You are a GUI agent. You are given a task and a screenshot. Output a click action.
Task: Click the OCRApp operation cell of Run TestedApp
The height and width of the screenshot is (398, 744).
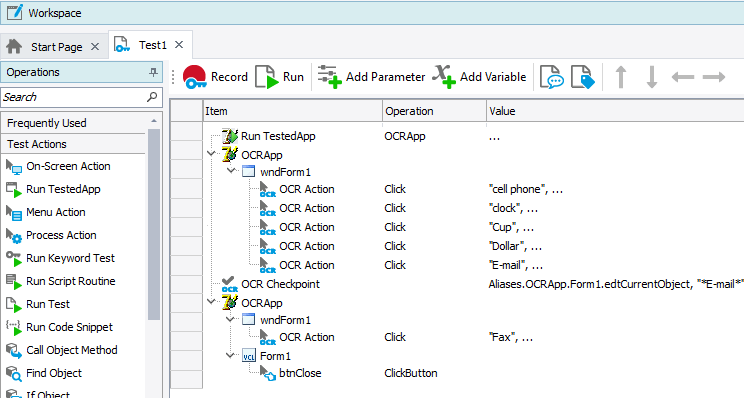click(405, 136)
